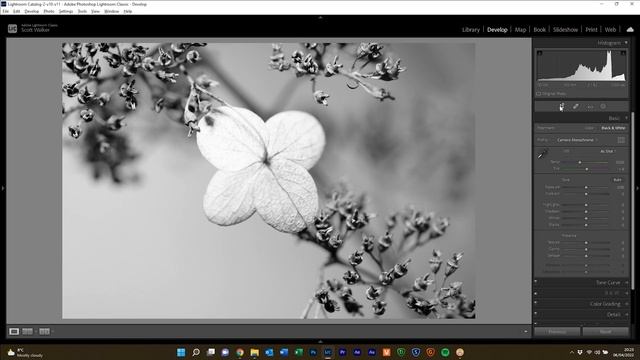This screenshot has width=640, height=360.
Task: Switch to the Web module
Action: (x=610, y=30)
